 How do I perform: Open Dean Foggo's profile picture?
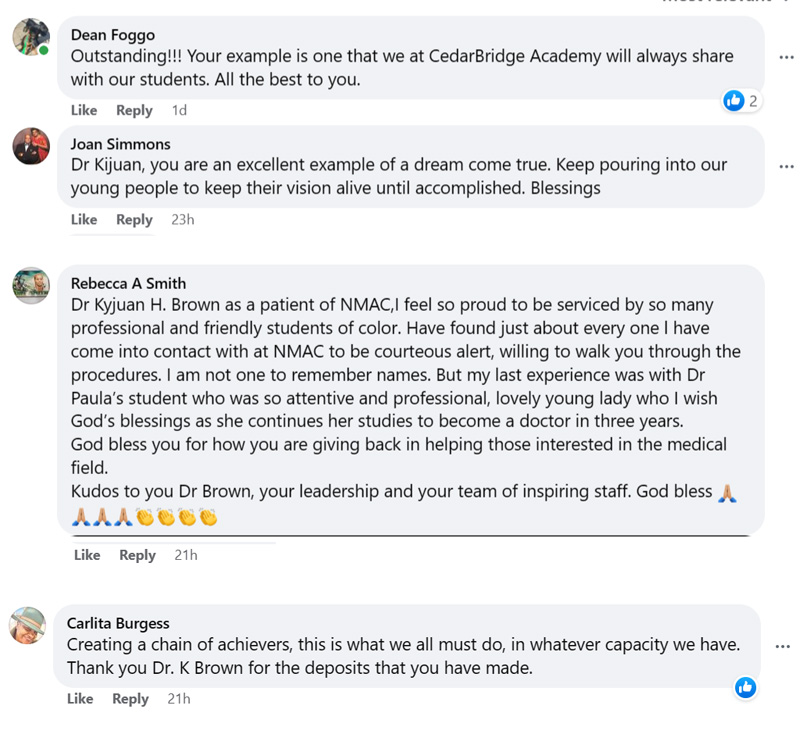click(31, 38)
